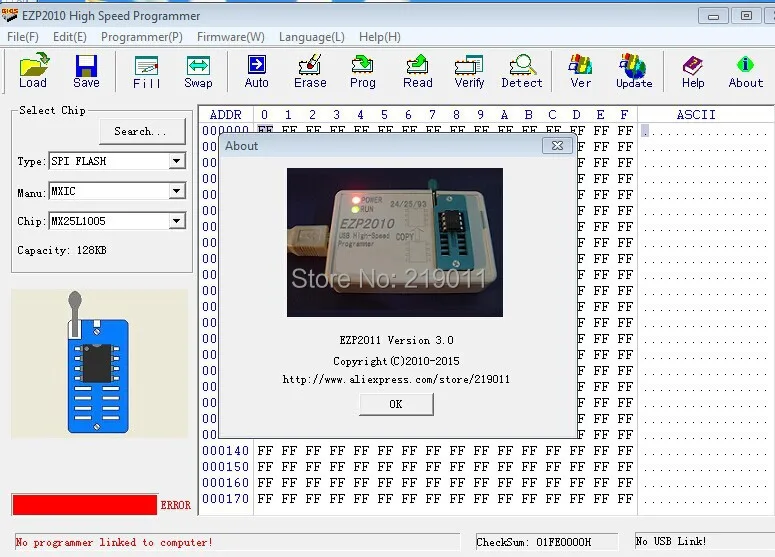The height and width of the screenshot is (557, 775).
Task: Close the About dialog
Action: [x=557, y=145]
